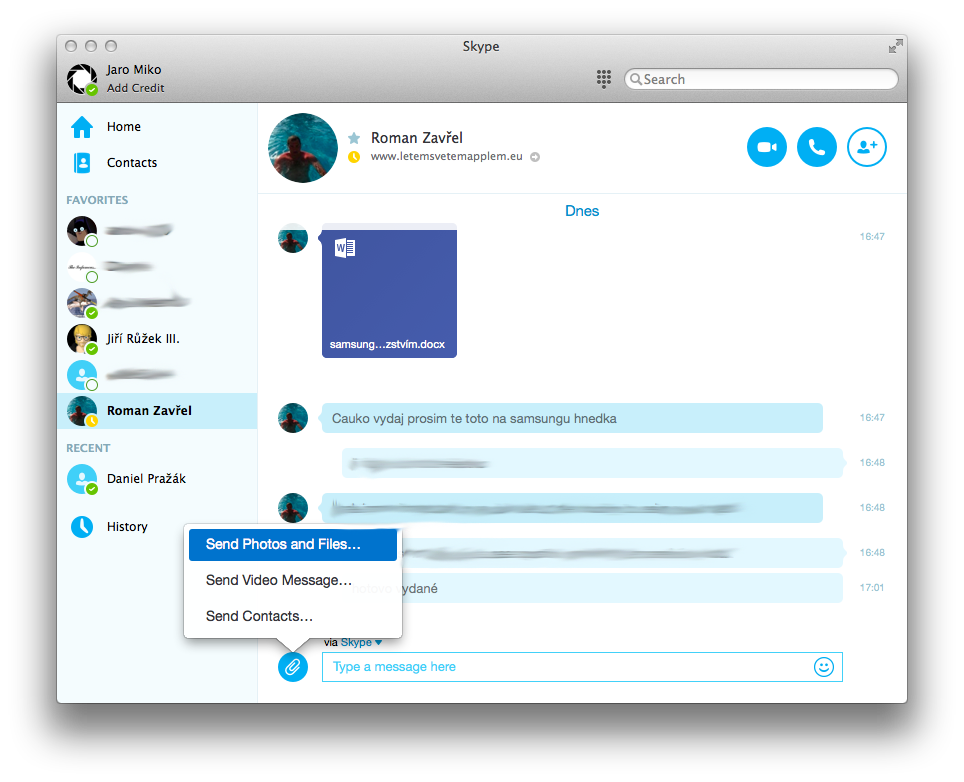Image resolution: width=964 pixels, height=782 pixels.
Task: Open the paperclip attachment icon
Action: pyautogui.click(x=292, y=666)
